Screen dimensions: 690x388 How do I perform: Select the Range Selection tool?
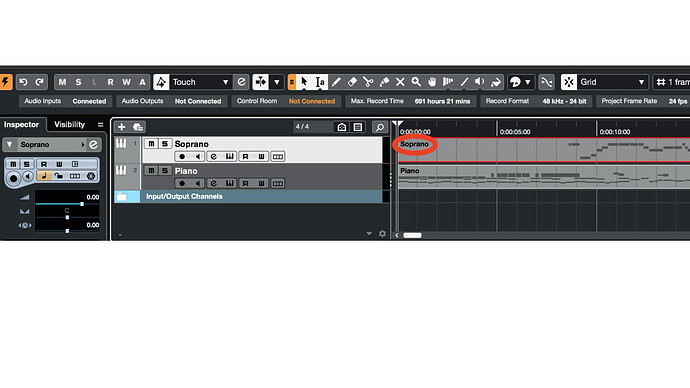(320, 82)
